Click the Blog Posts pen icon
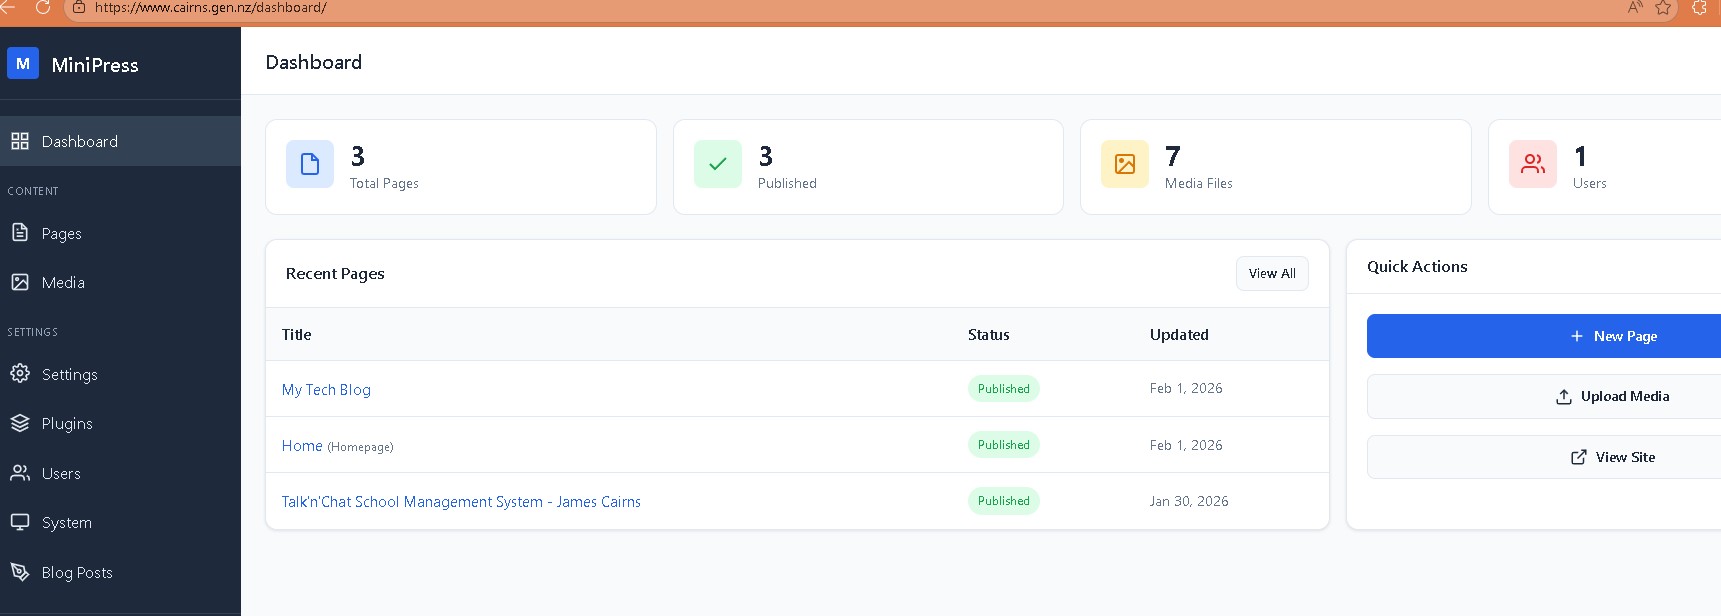 (x=20, y=572)
